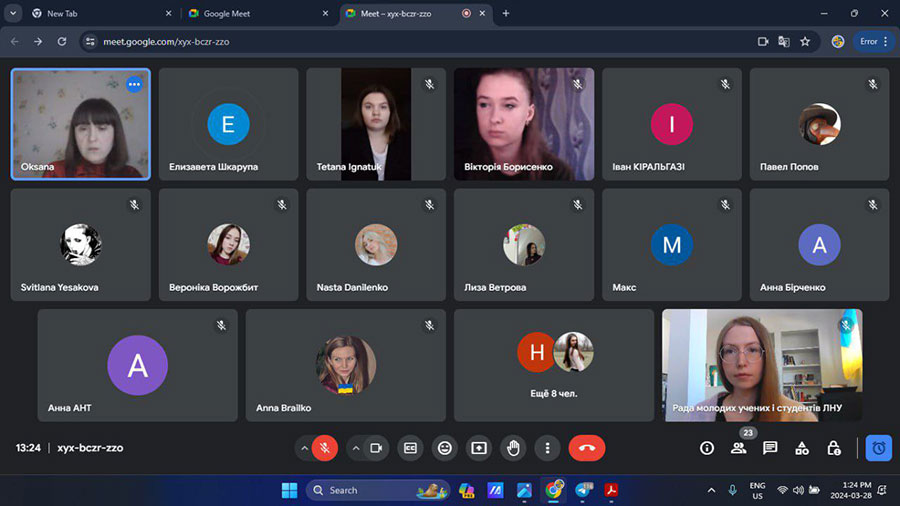Go back in the browser

15,41
